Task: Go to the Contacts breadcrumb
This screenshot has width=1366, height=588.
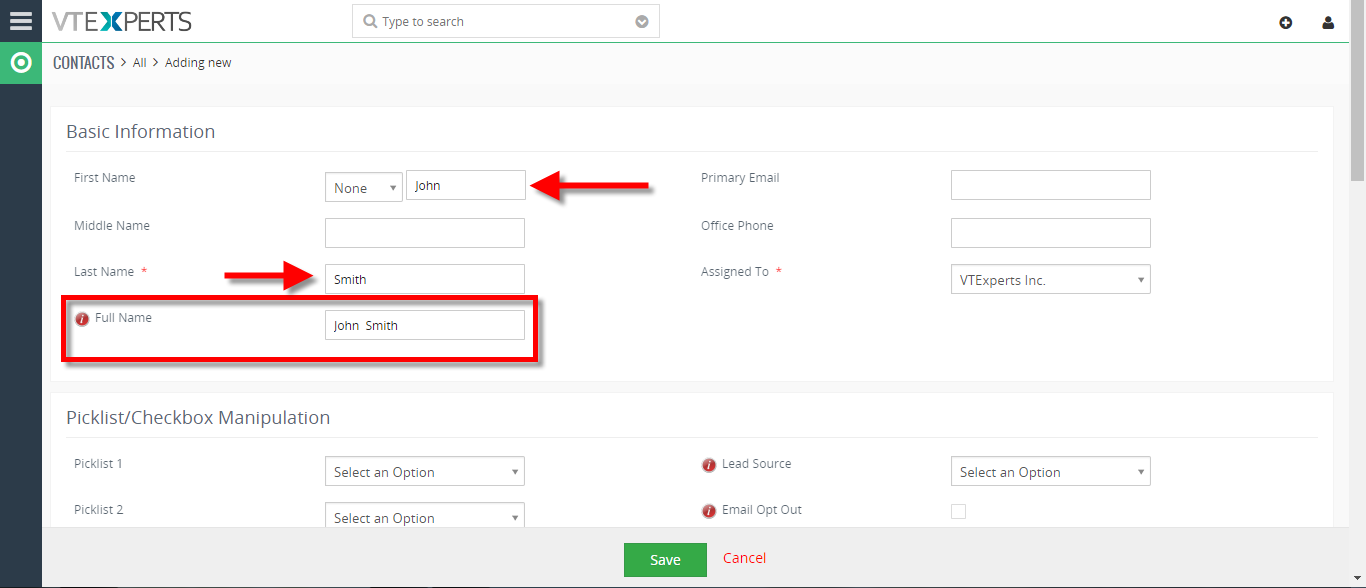Action: coord(84,62)
